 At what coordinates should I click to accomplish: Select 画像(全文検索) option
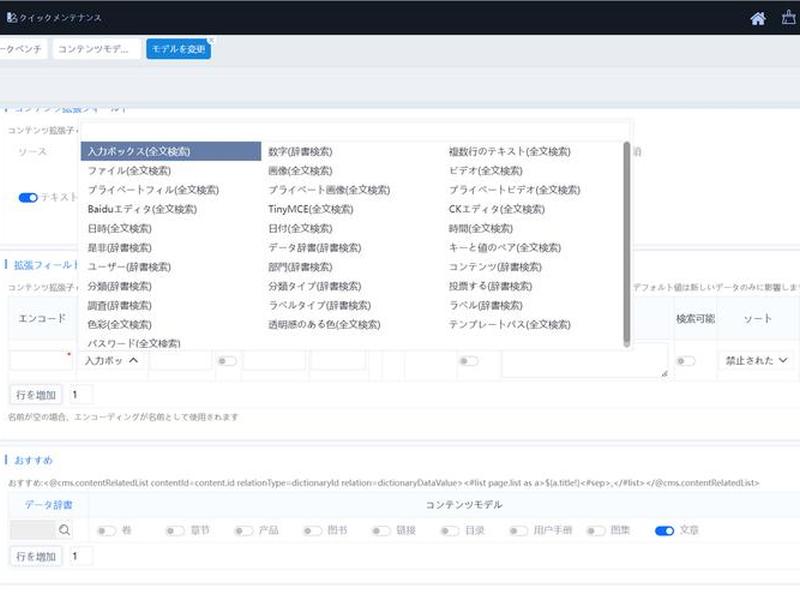pyautogui.click(x=300, y=170)
